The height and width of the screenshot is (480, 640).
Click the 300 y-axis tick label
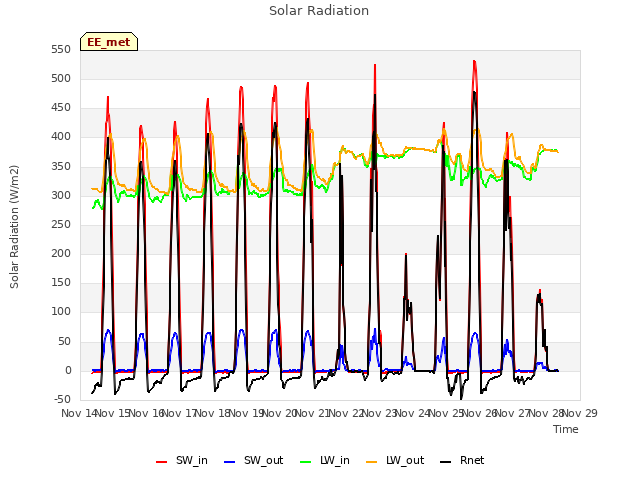[x=61, y=196]
